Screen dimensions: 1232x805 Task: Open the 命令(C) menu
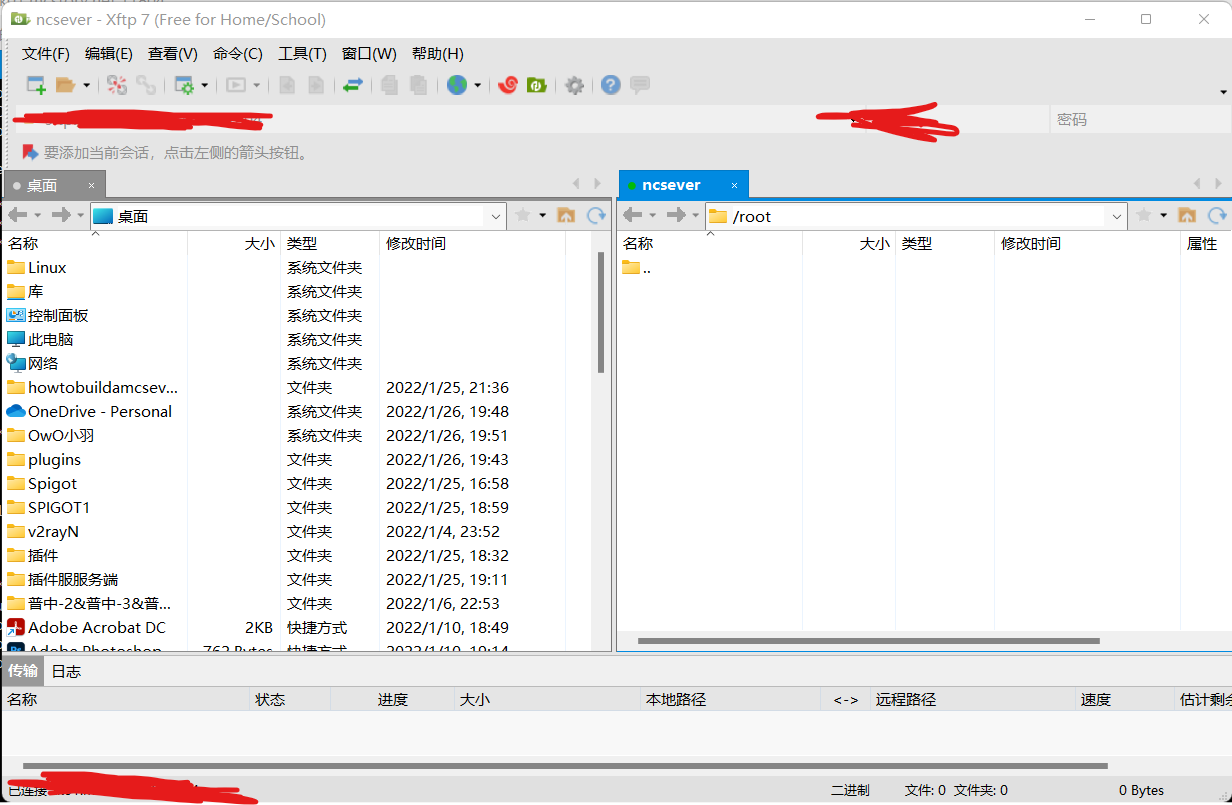(x=238, y=54)
